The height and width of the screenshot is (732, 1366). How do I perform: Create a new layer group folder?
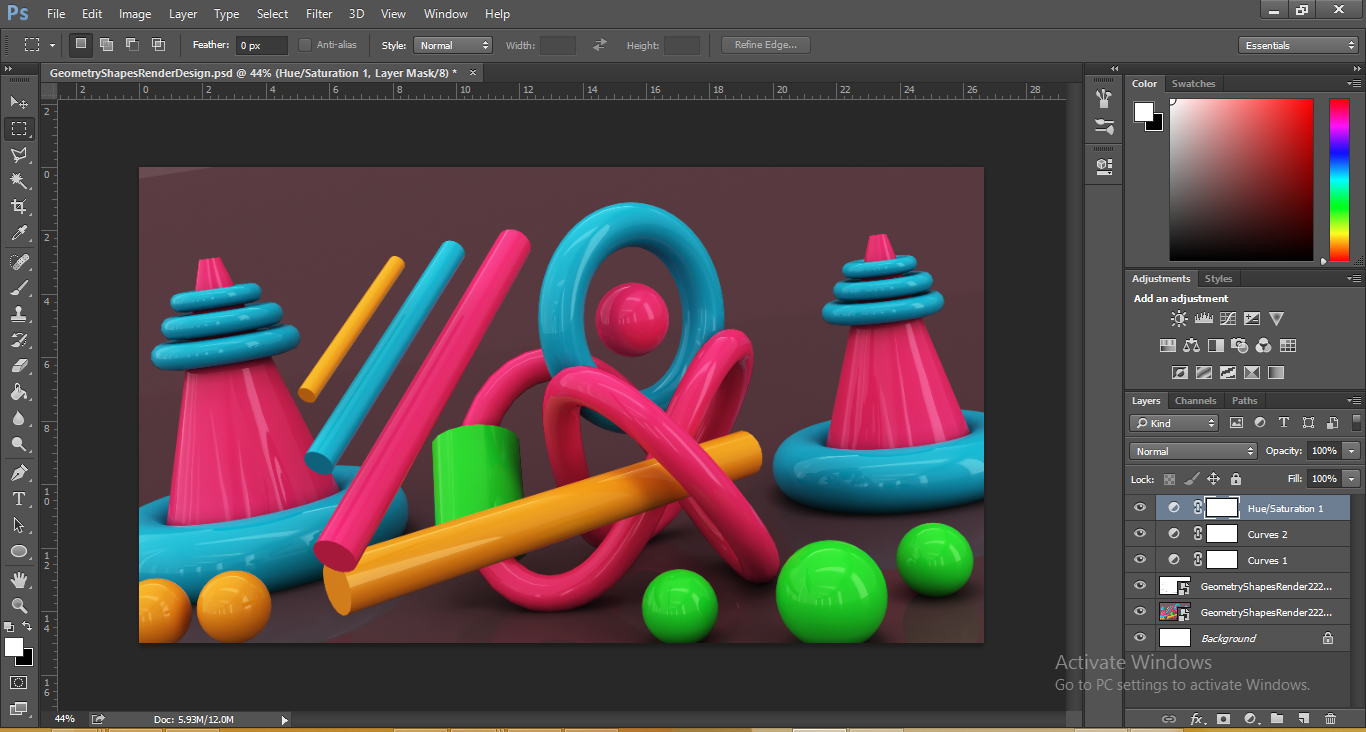pos(1277,718)
